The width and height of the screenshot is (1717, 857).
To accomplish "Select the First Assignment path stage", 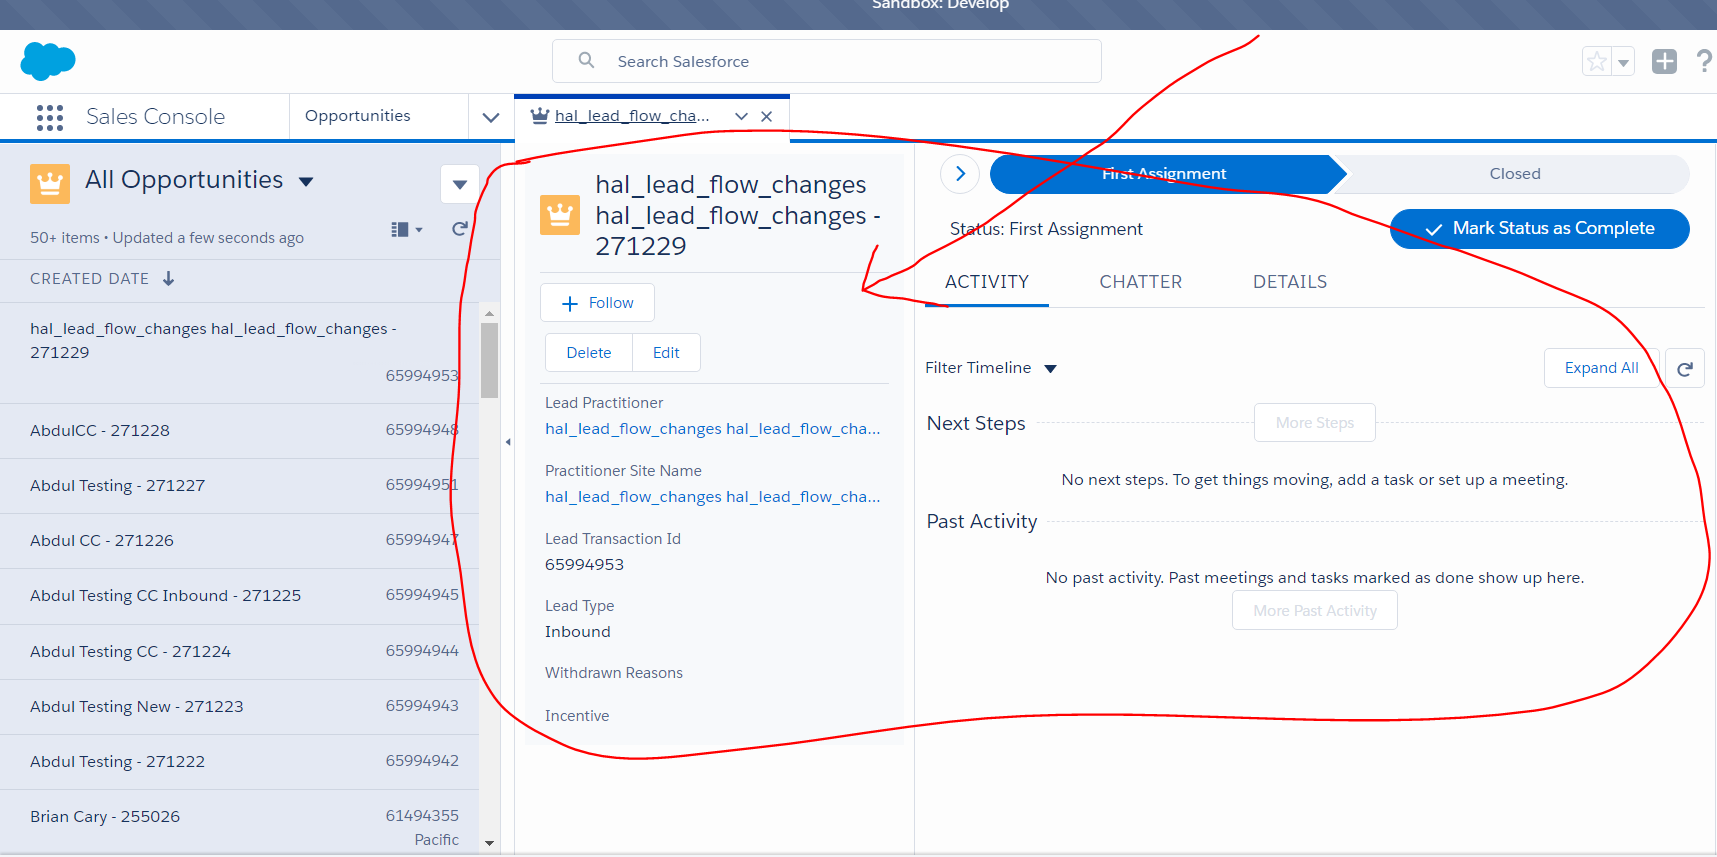I will [1165, 174].
